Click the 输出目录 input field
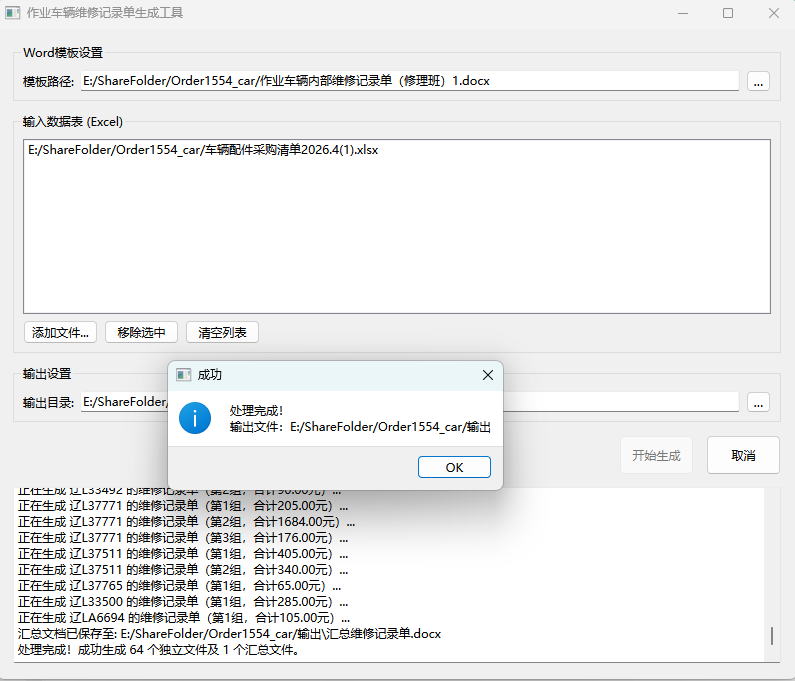This screenshot has width=795, height=681. [x=409, y=402]
